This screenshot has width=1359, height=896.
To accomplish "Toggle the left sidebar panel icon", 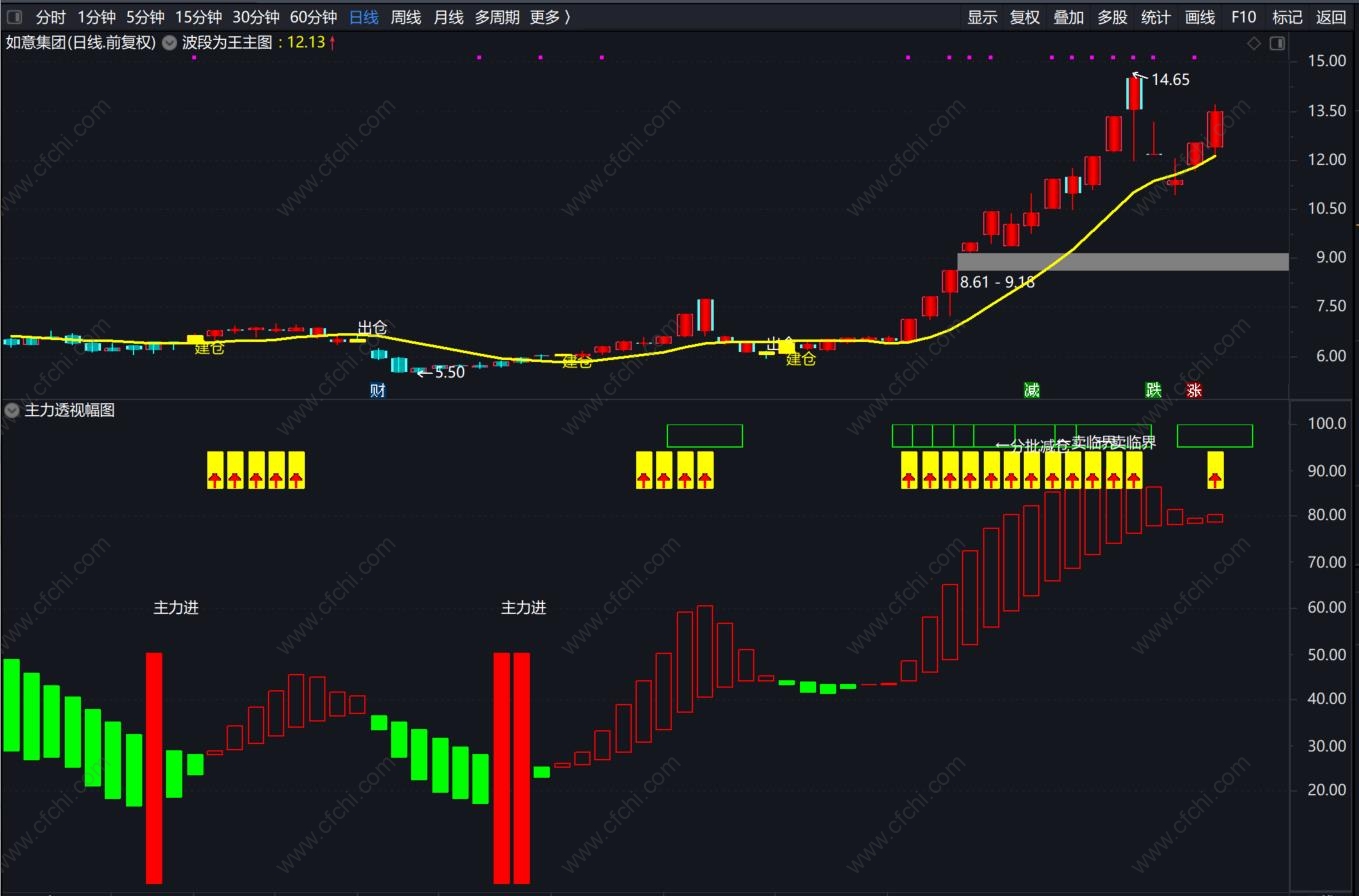I will [13, 17].
